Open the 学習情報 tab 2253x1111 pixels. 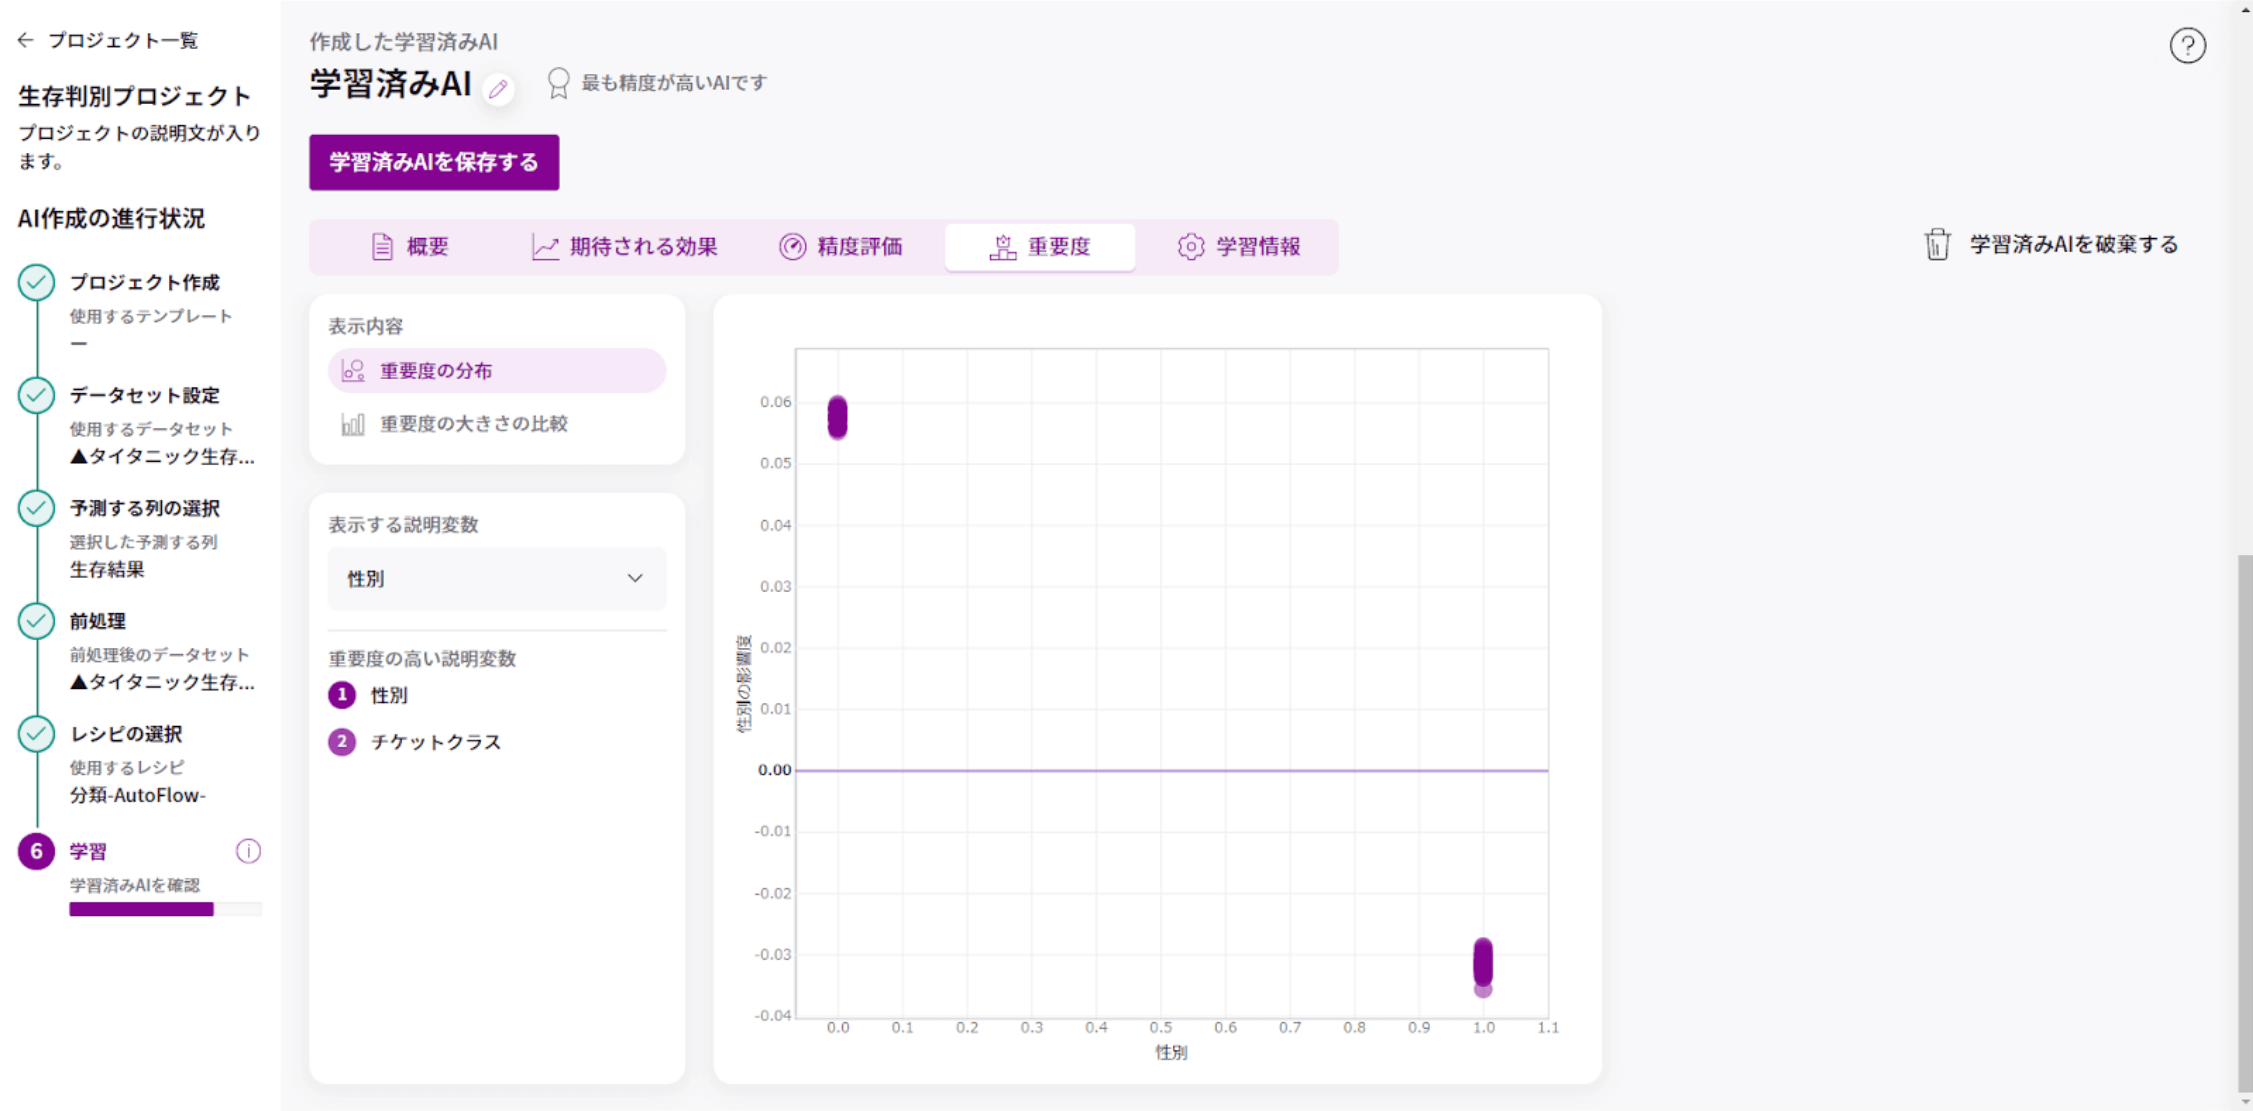(1239, 247)
